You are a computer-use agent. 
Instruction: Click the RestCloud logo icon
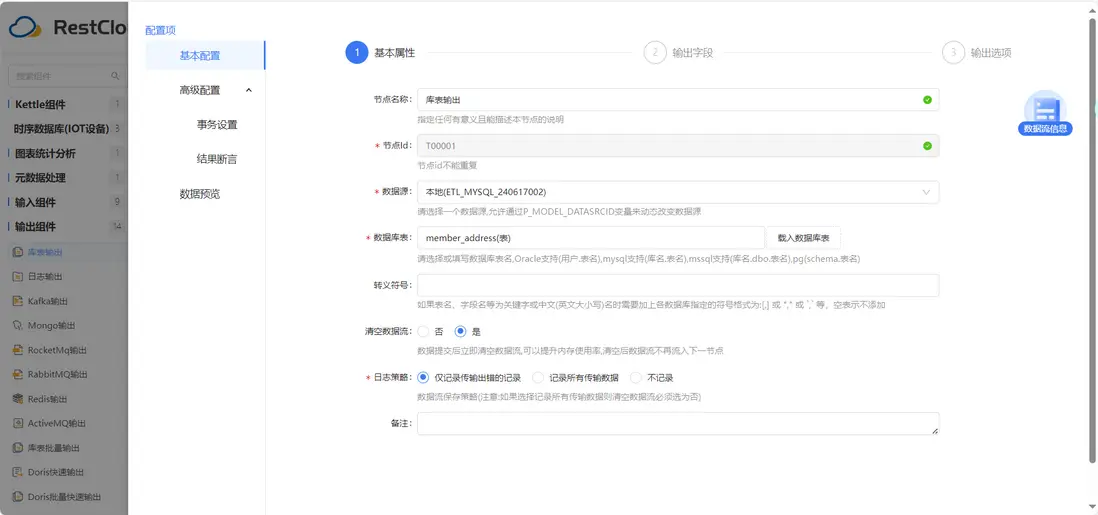pyautogui.click(x=27, y=28)
